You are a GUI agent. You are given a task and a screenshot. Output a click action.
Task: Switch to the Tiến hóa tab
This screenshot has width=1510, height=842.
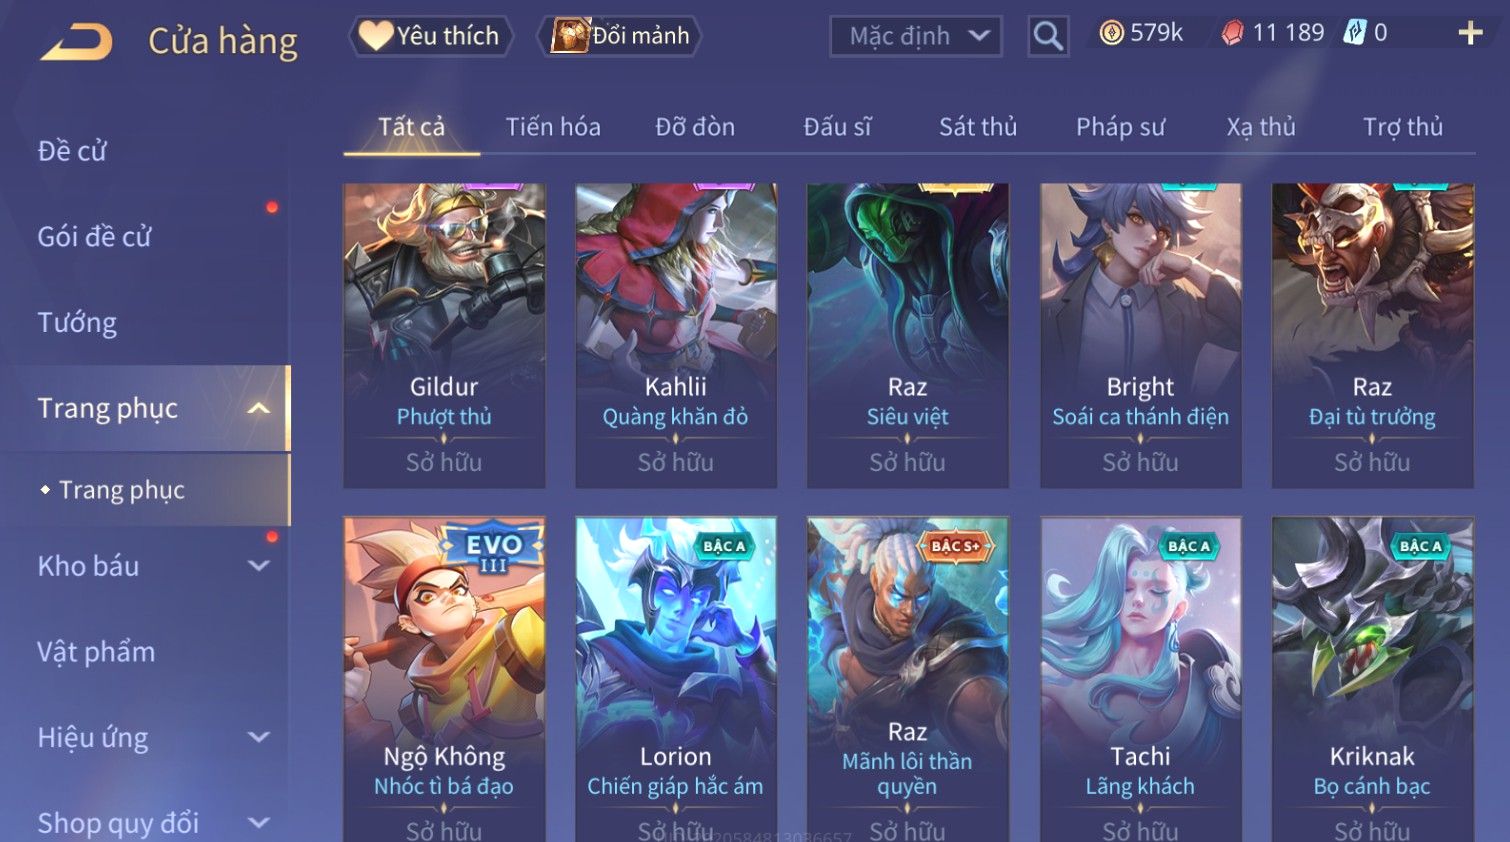[553, 127]
